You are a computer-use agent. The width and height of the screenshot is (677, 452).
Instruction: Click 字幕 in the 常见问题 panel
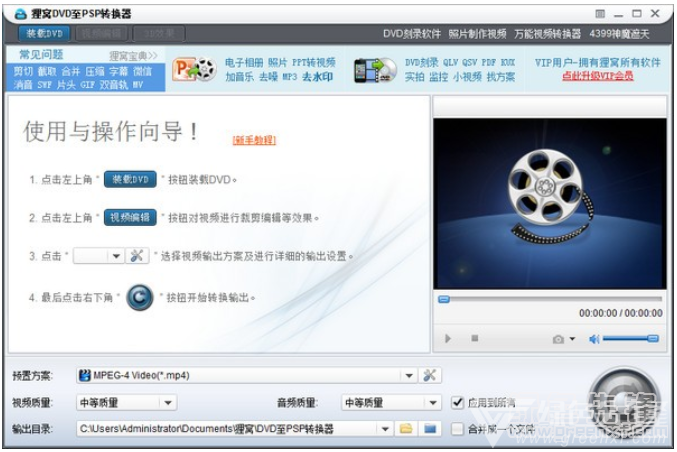tap(118, 71)
